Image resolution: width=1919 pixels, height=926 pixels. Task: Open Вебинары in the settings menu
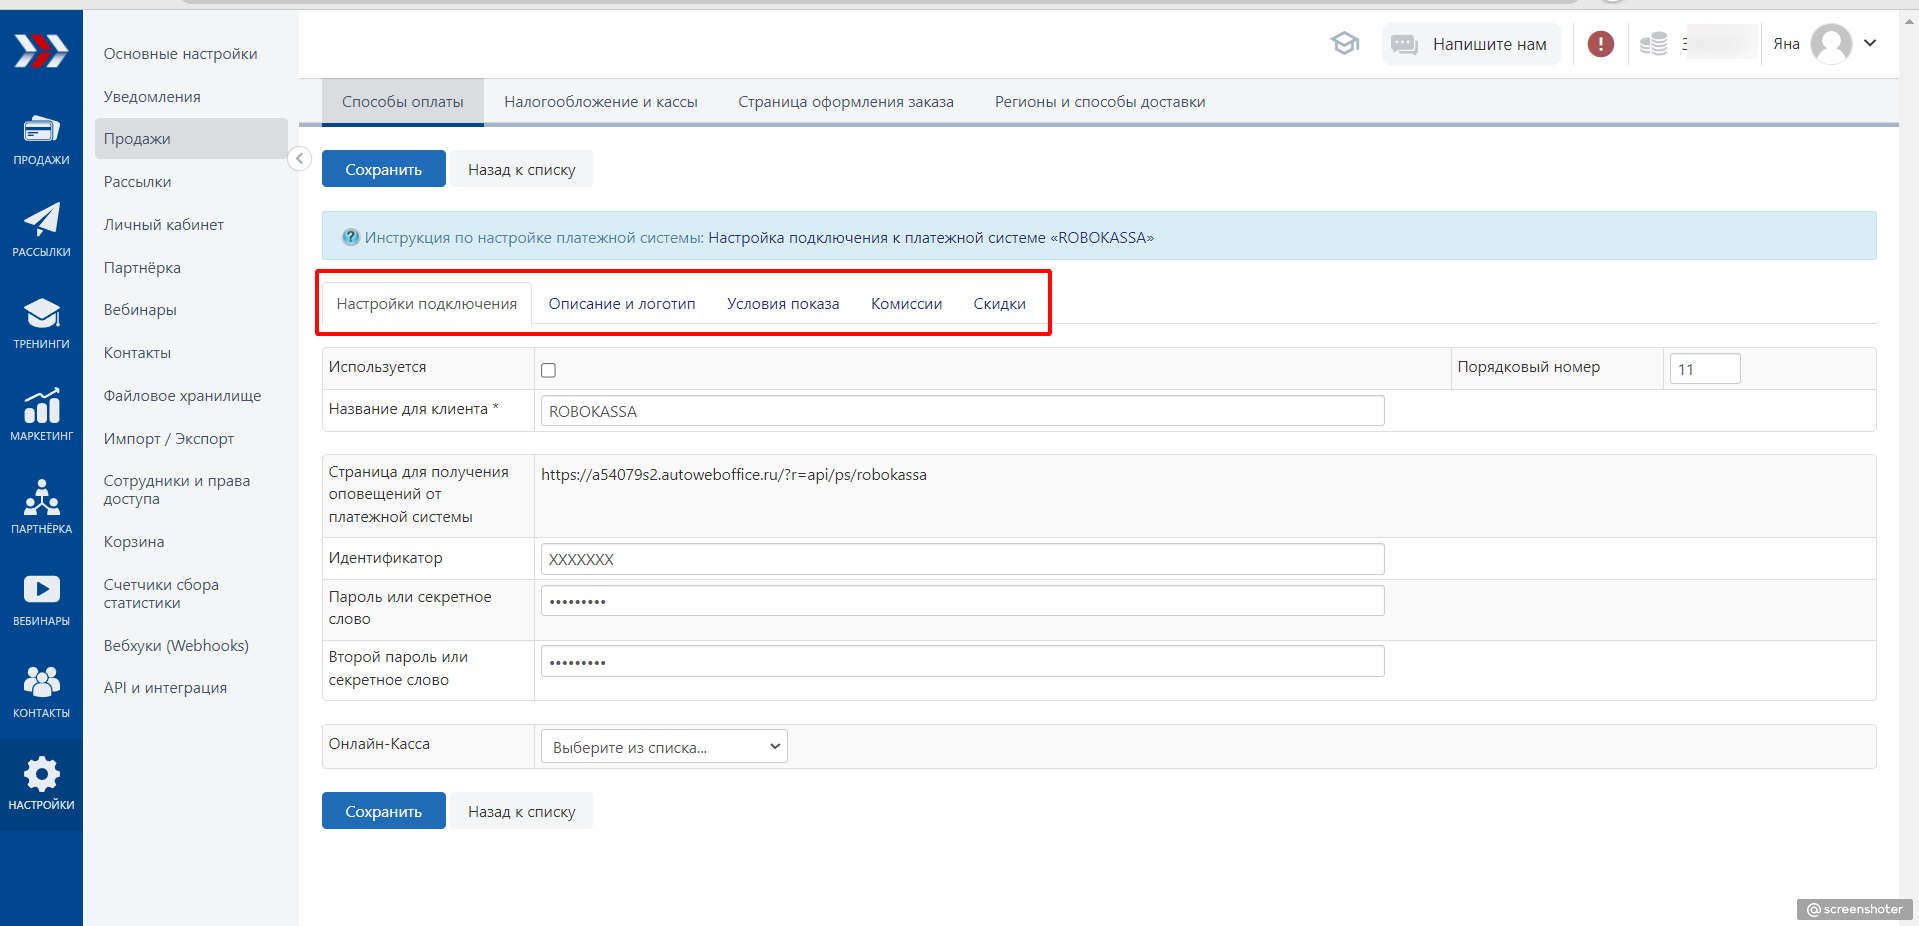pos(140,310)
